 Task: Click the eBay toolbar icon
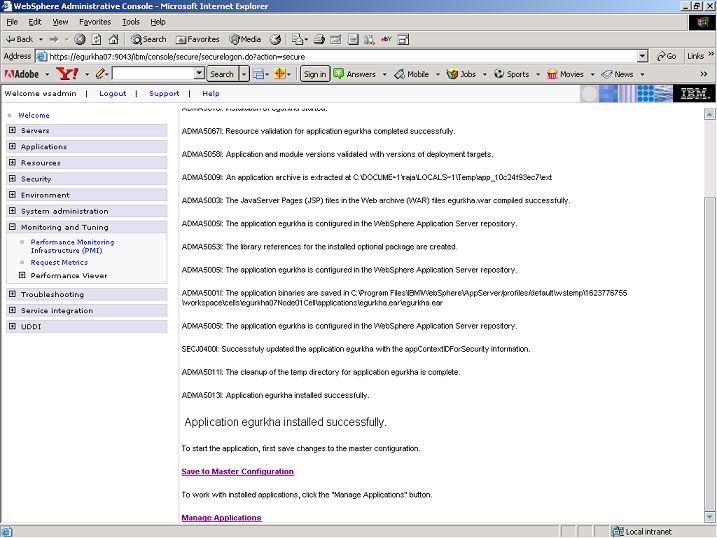click(x=386, y=39)
